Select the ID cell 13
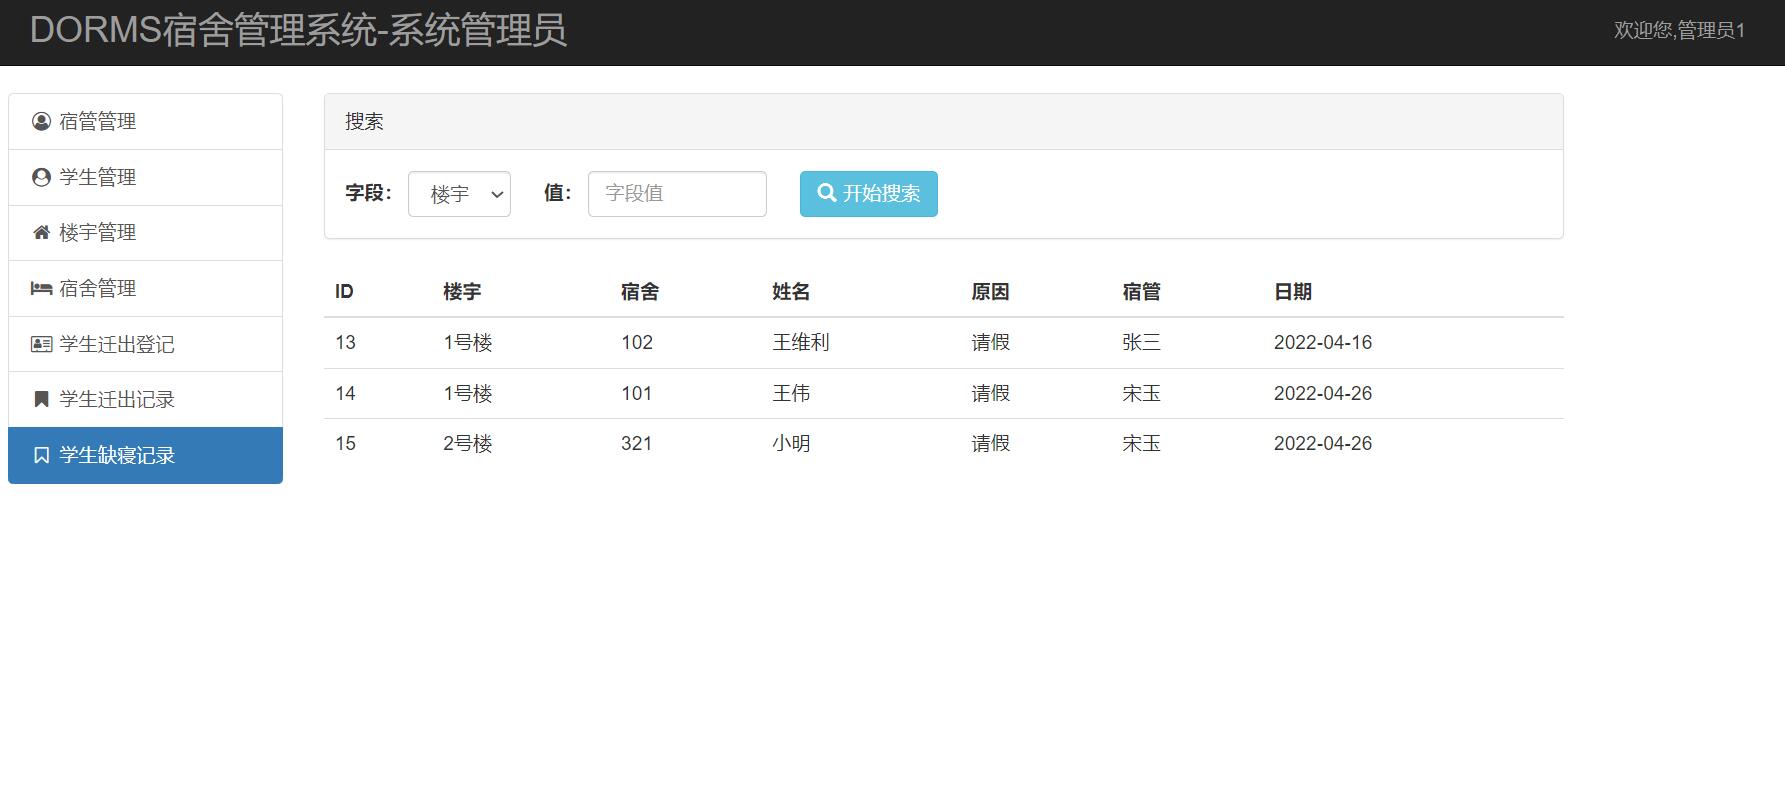 (x=345, y=343)
